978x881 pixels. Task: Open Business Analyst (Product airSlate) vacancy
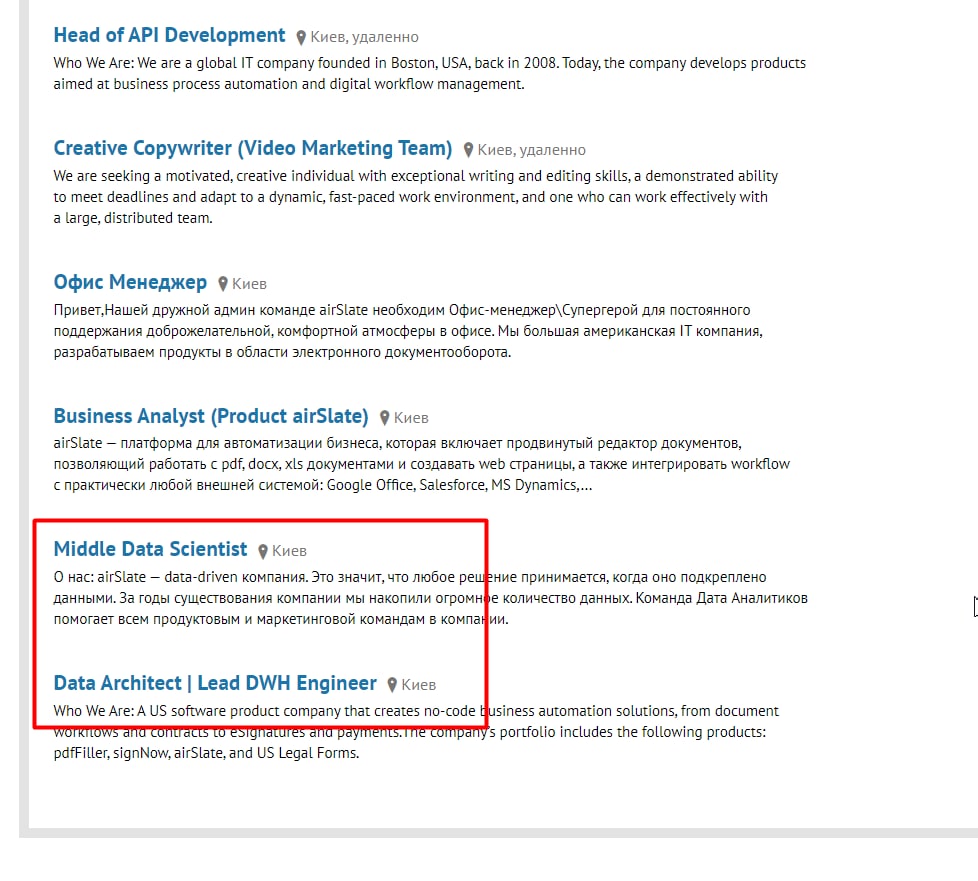pos(211,416)
